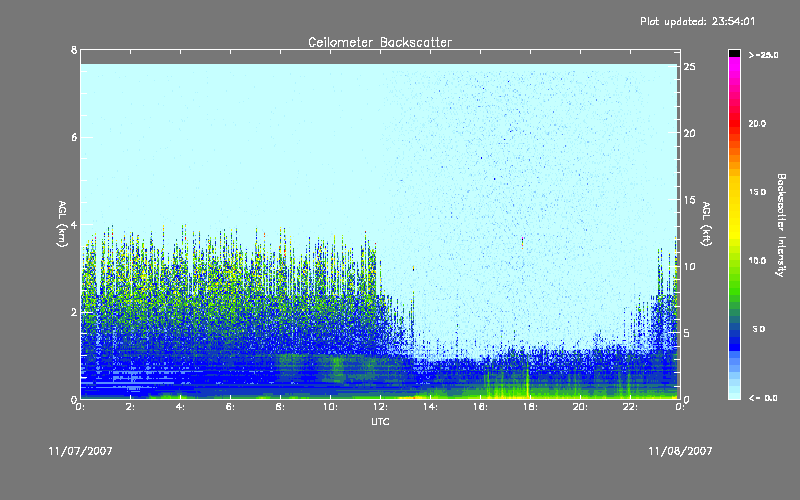Click the "AGL (km)" axis title
This screenshot has height=500, width=800.
click(62, 224)
